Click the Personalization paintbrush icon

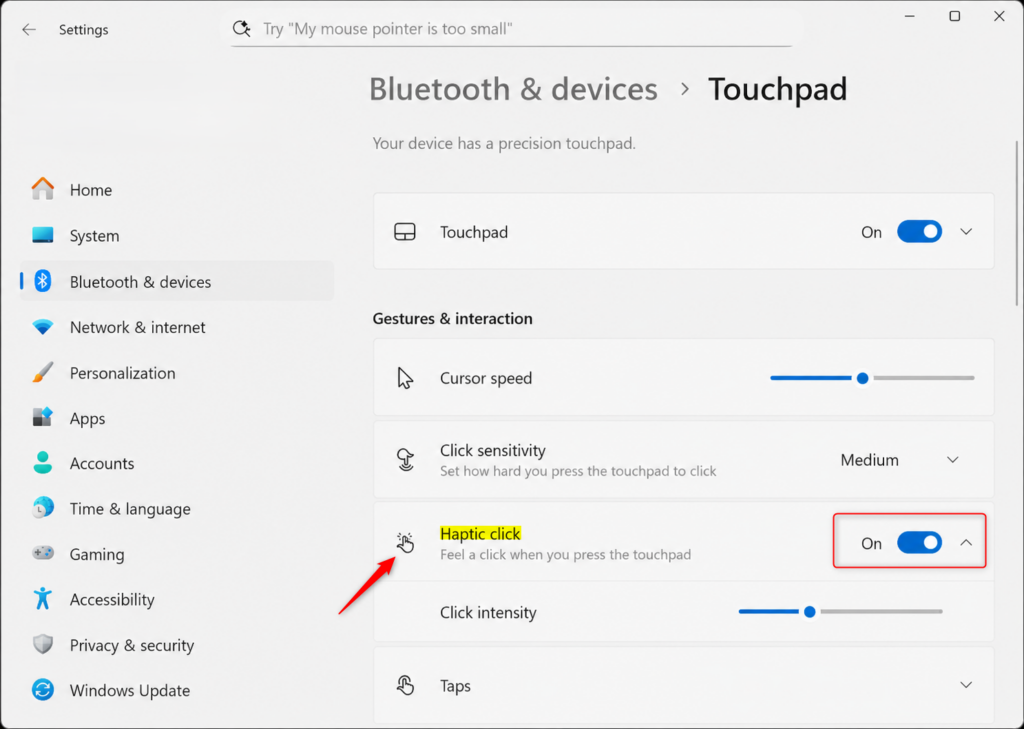tap(42, 372)
